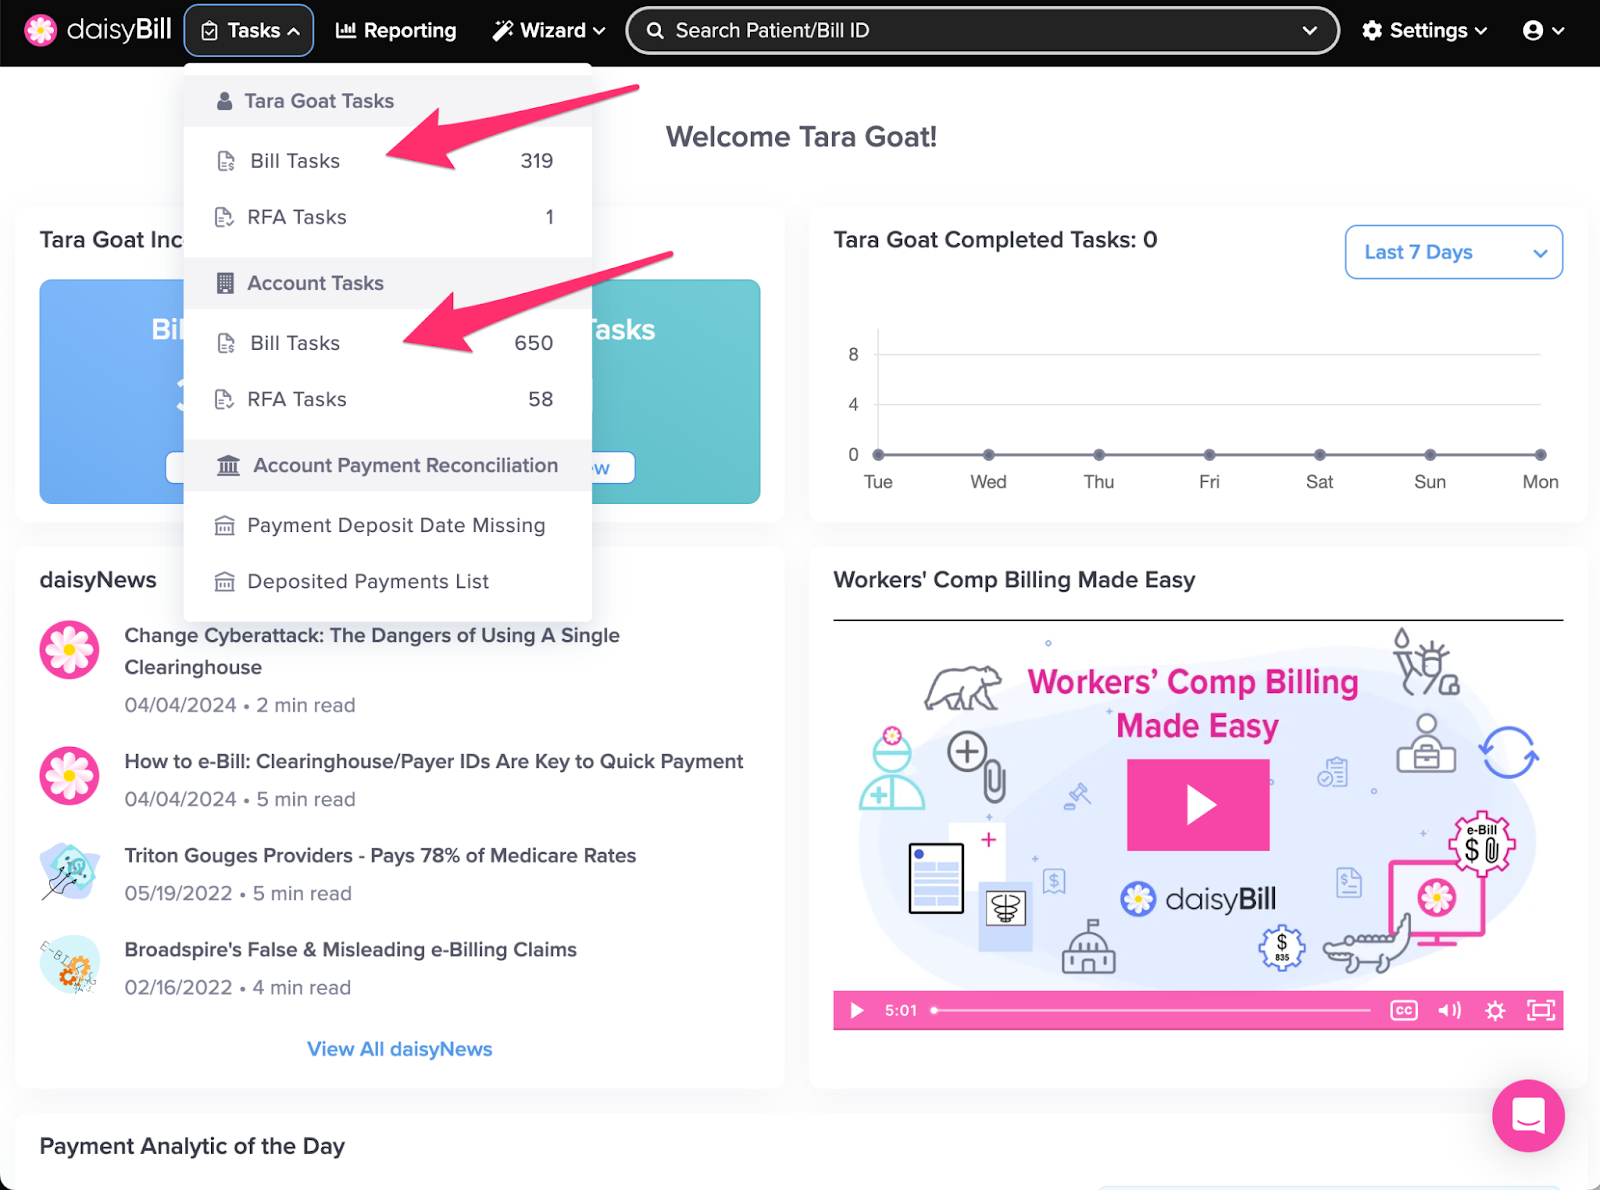Click the Mon data point on chart
This screenshot has height=1190, width=1600.
pyautogui.click(x=1541, y=455)
